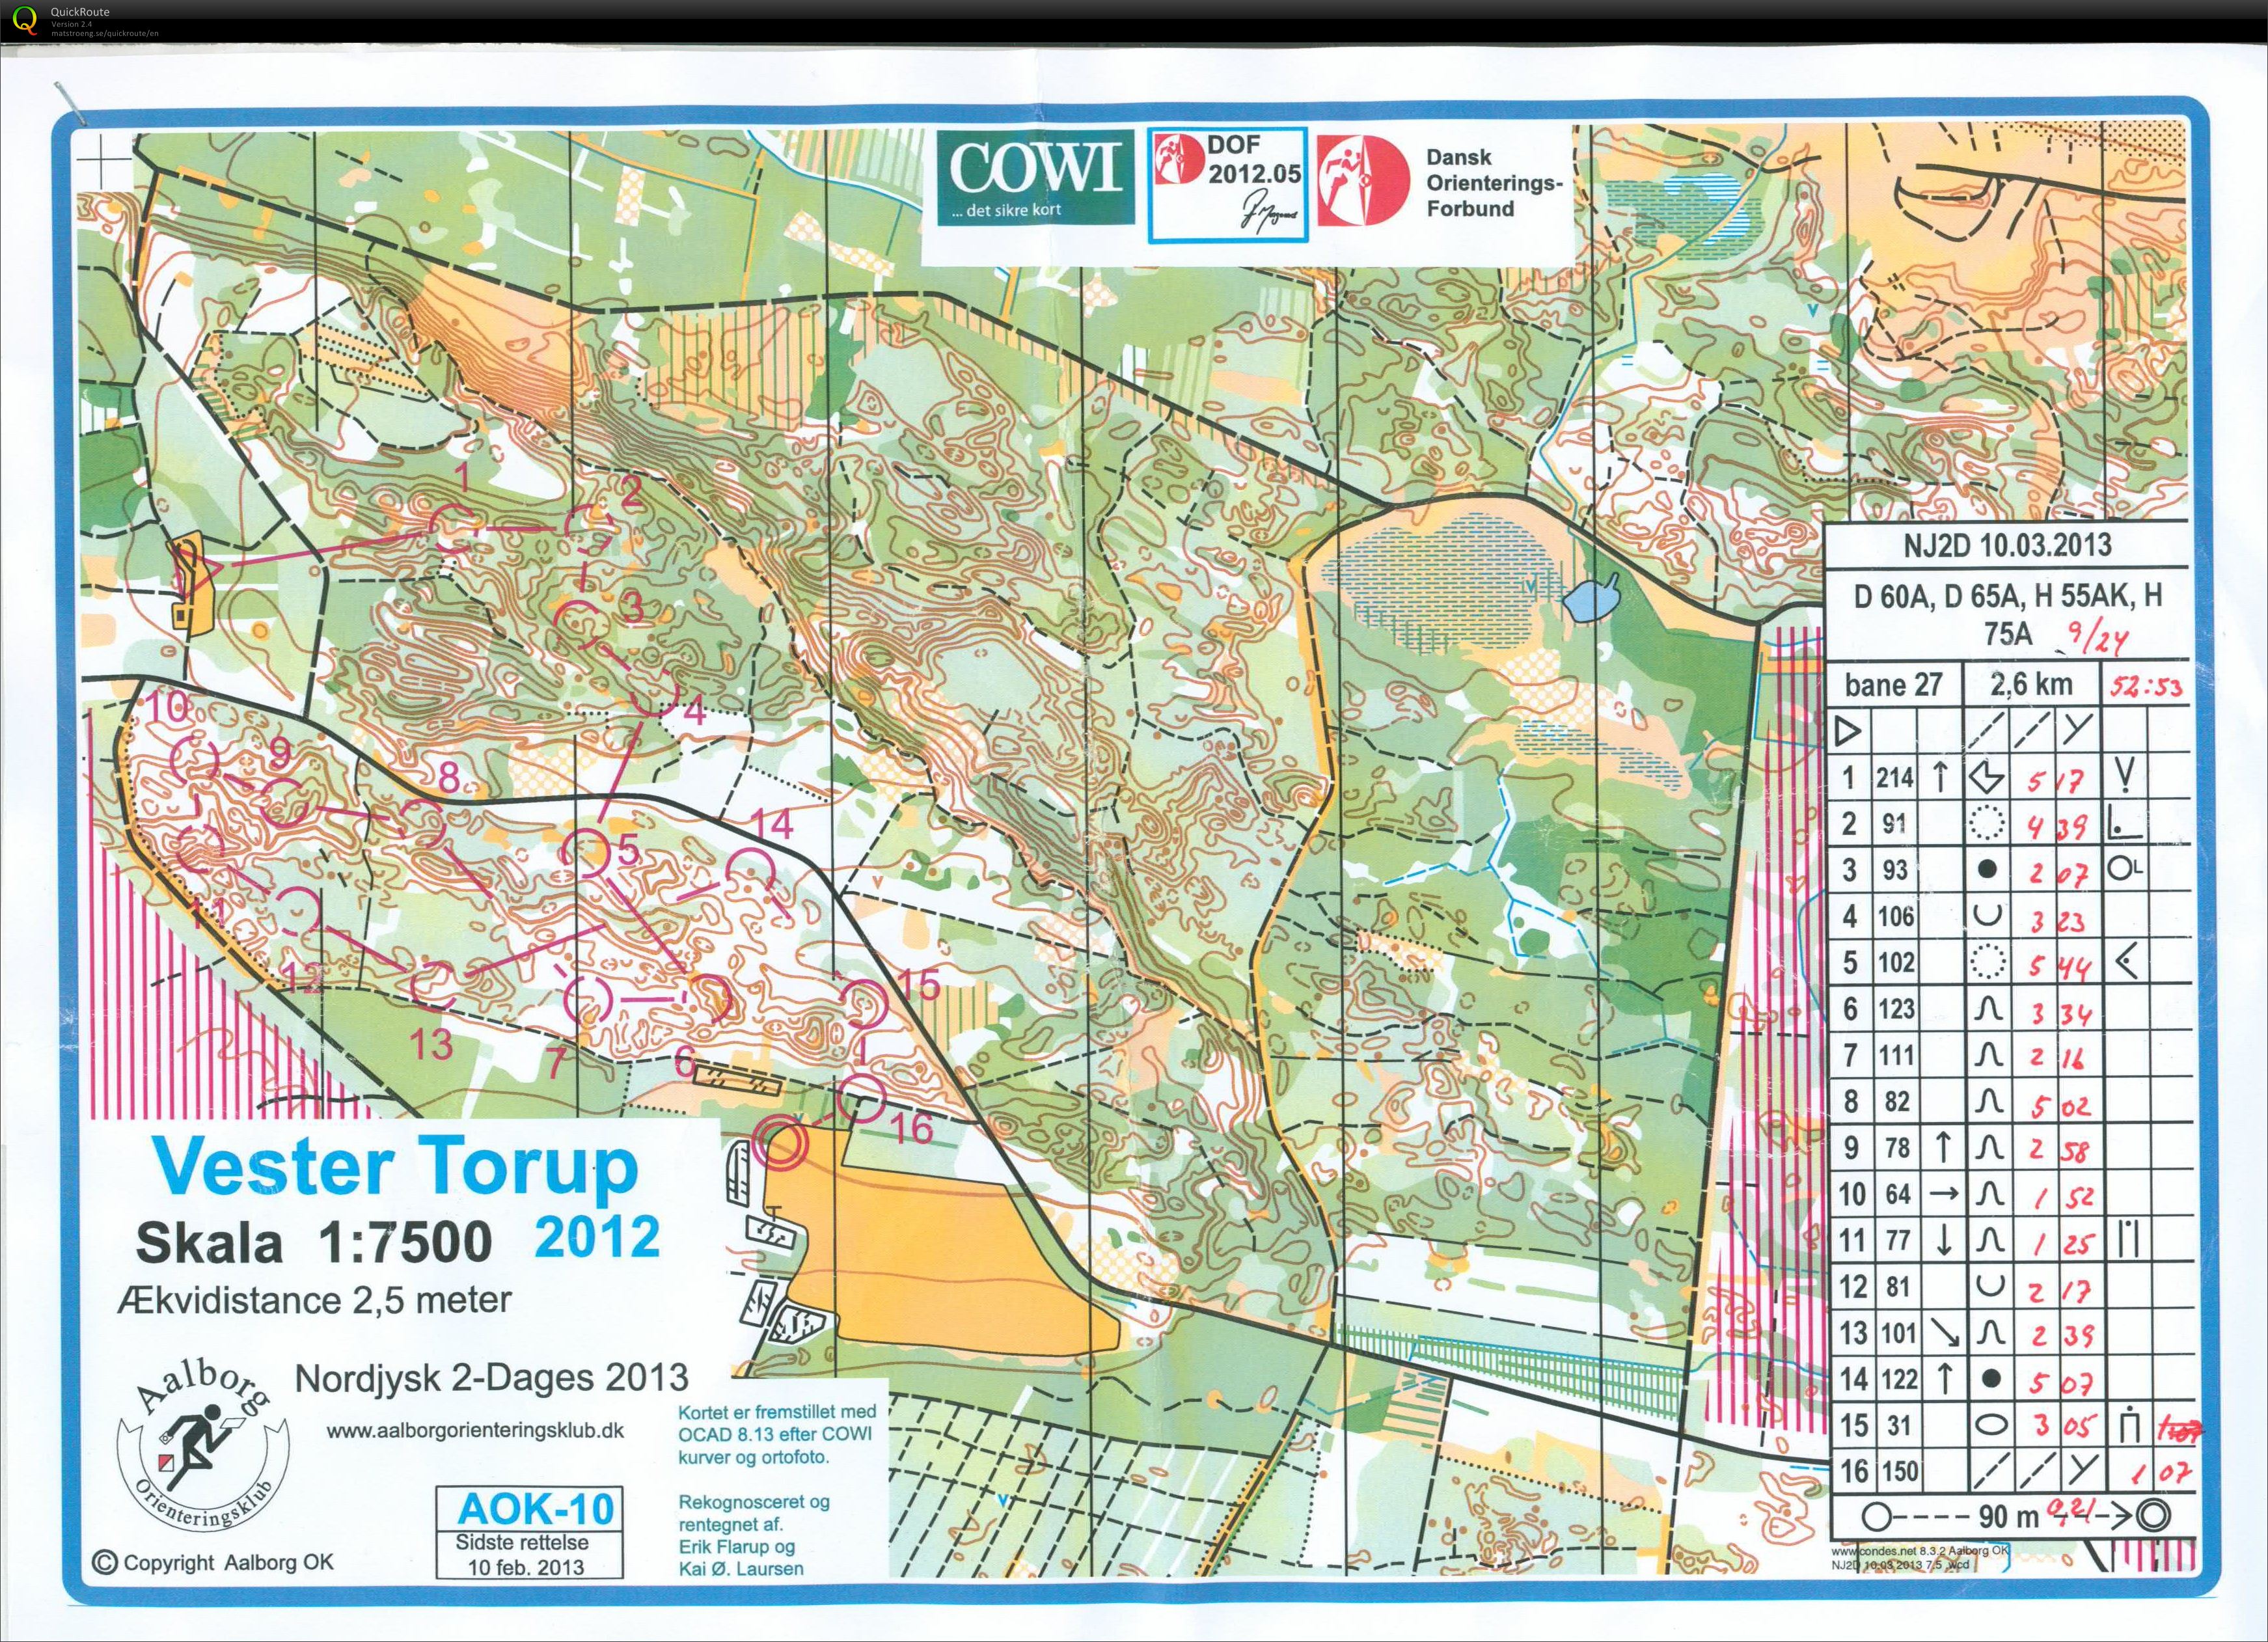Click control code 214 in row 1
The height and width of the screenshot is (1642, 2268).
pos(1894,777)
